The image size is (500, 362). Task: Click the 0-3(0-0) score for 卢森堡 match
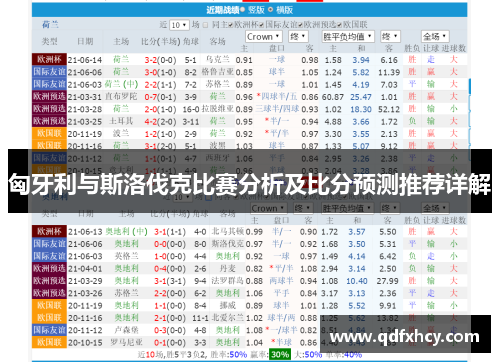point(170,331)
